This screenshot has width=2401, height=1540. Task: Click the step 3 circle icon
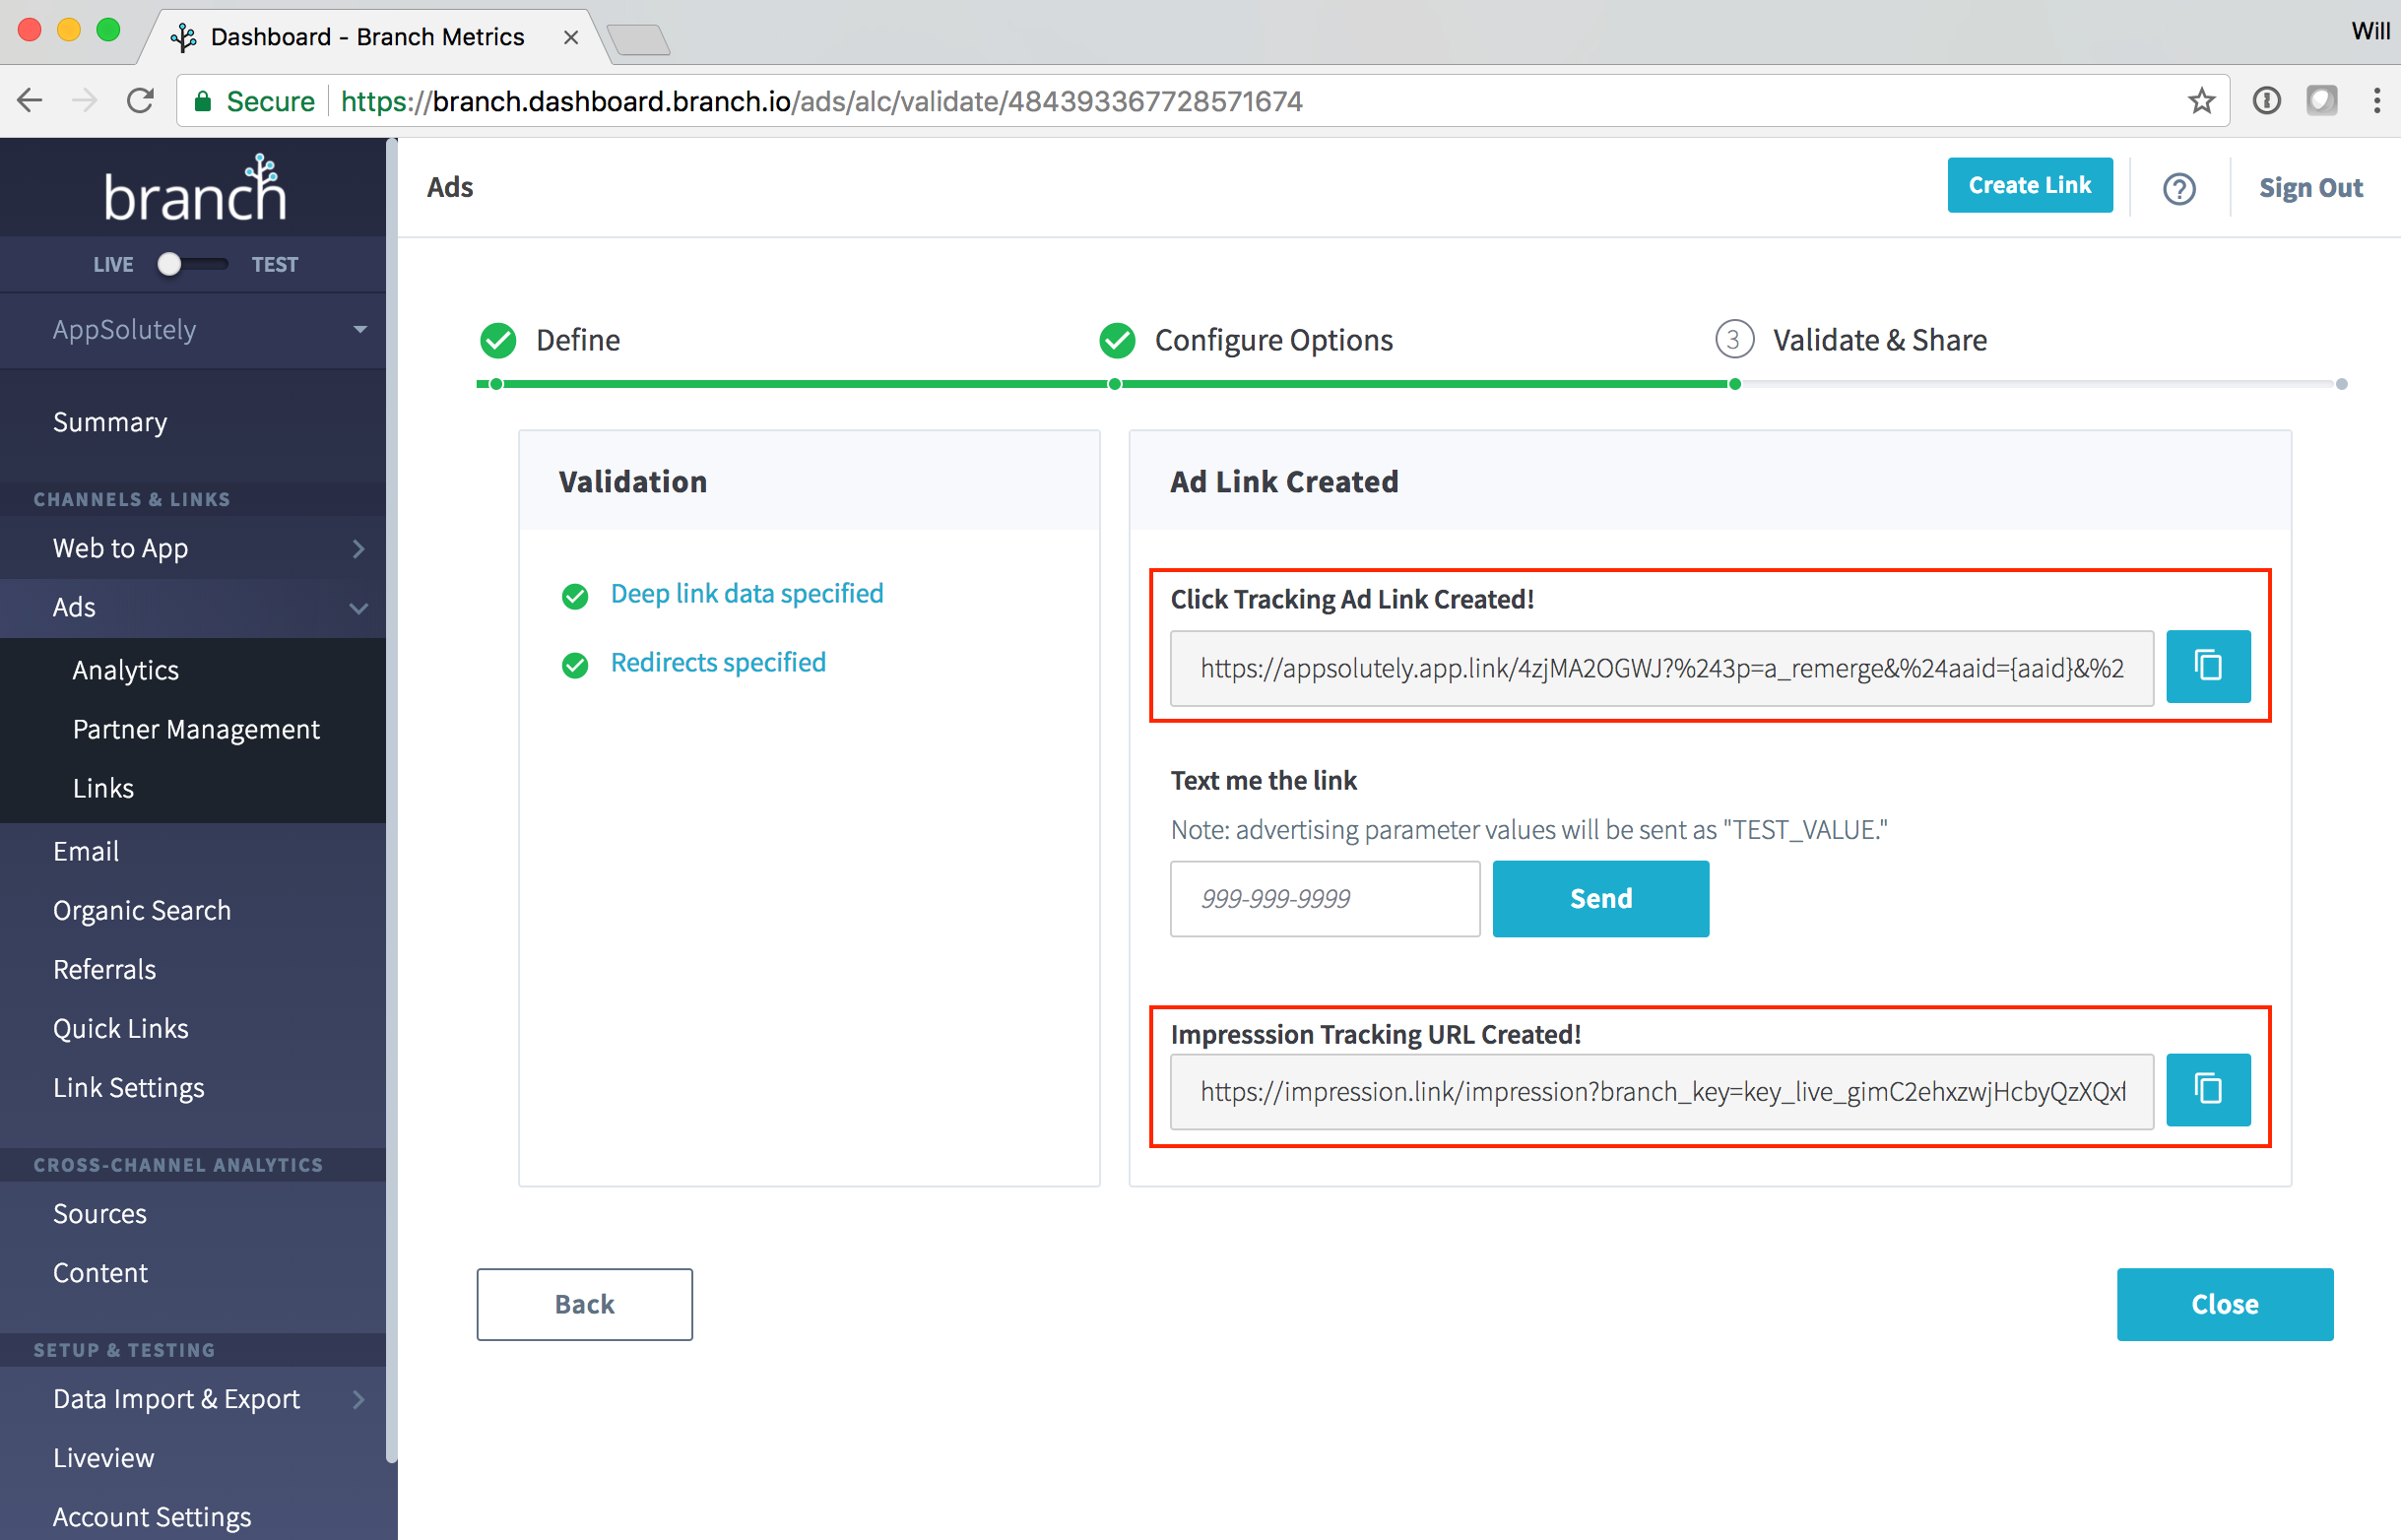(x=1734, y=340)
